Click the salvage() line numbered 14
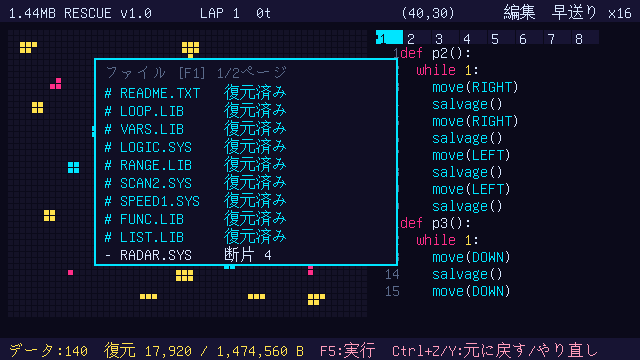The width and height of the screenshot is (640, 360). click(x=467, y=274)
